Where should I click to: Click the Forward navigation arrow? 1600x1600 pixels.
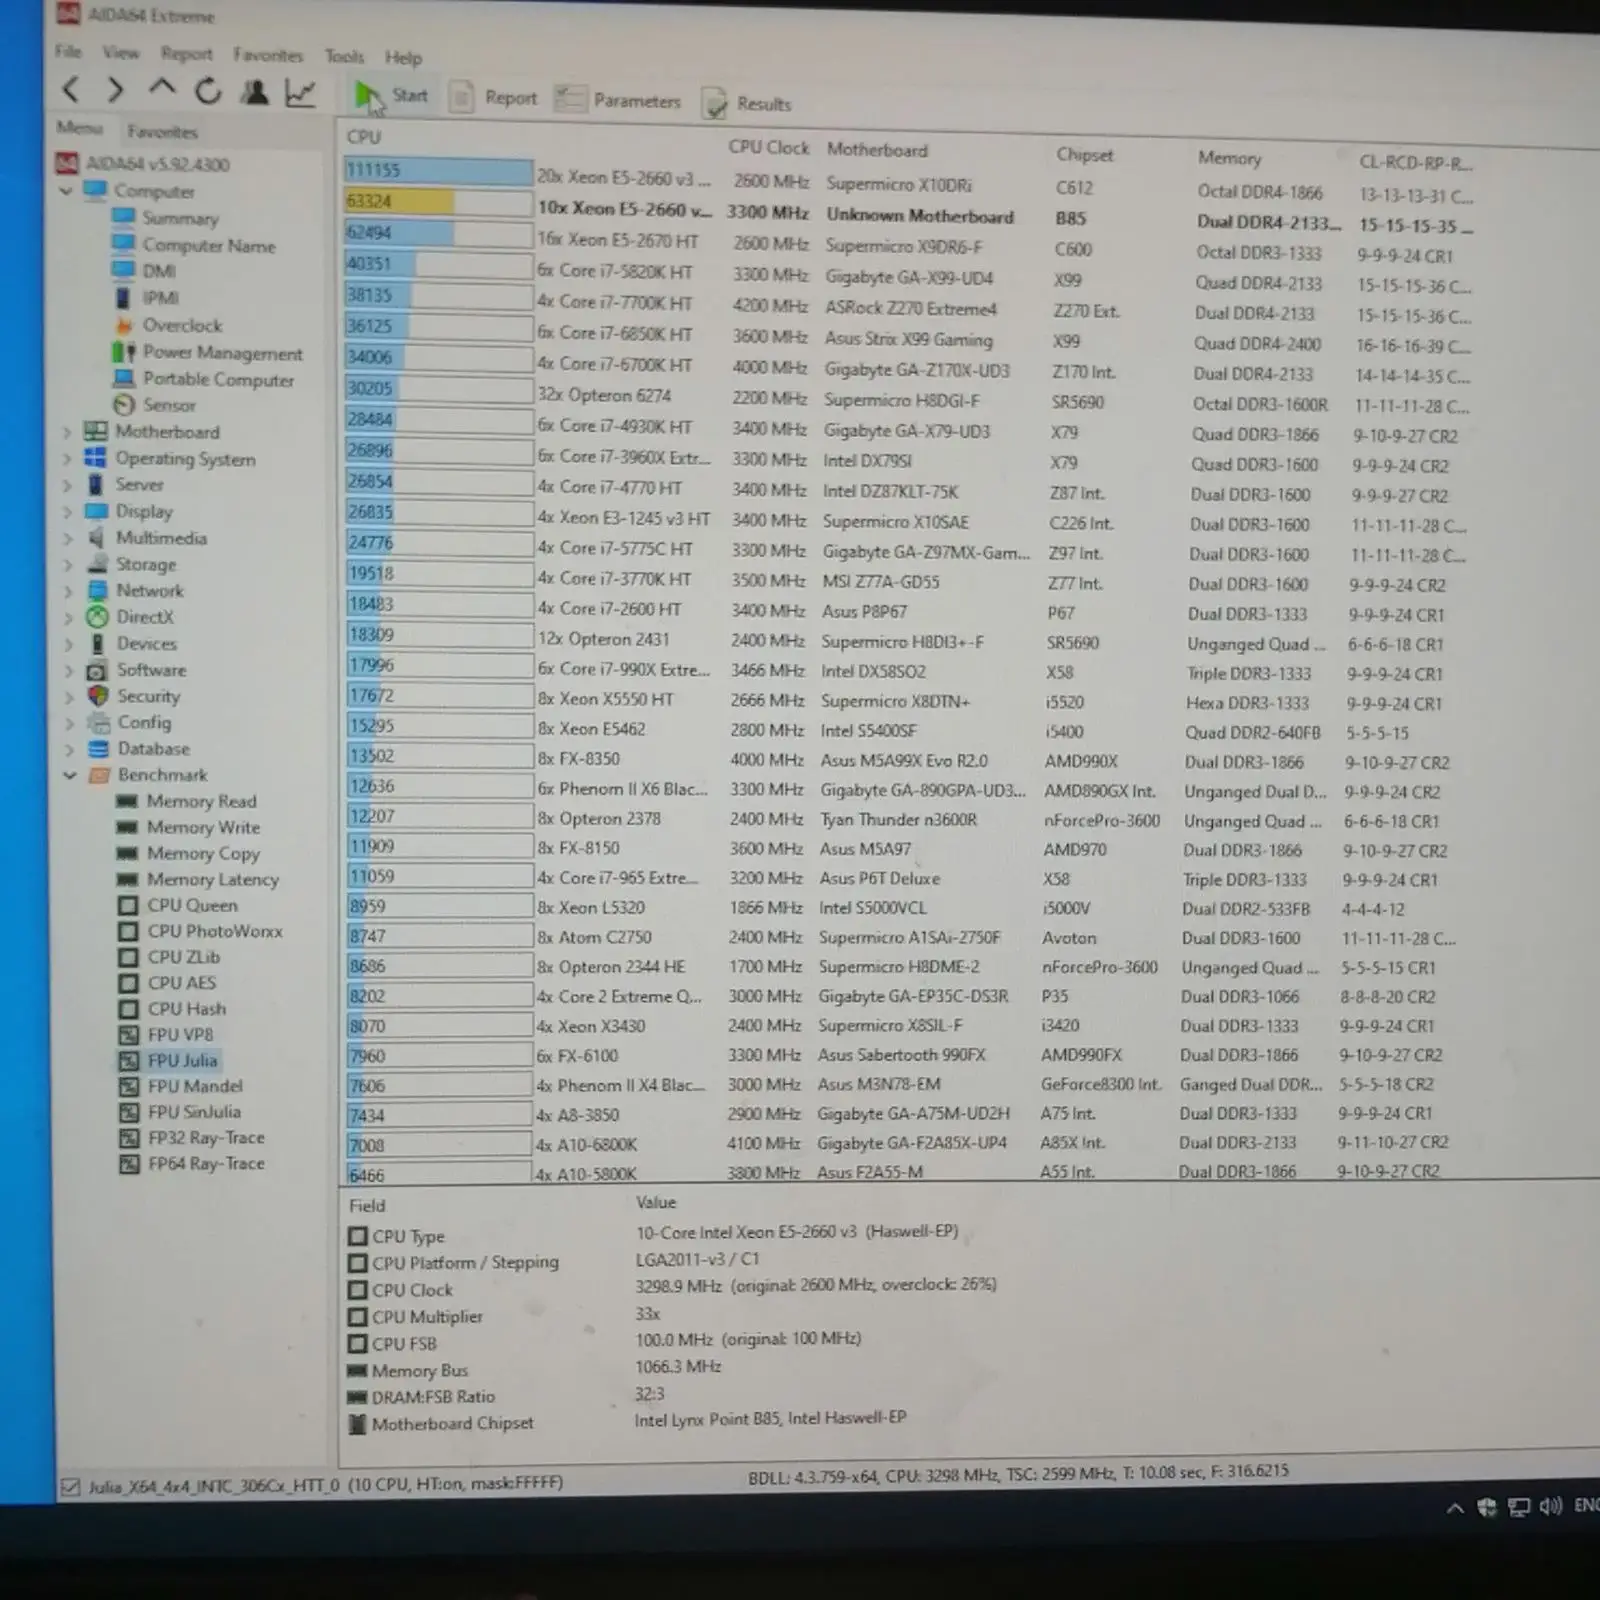pos(116,91)
